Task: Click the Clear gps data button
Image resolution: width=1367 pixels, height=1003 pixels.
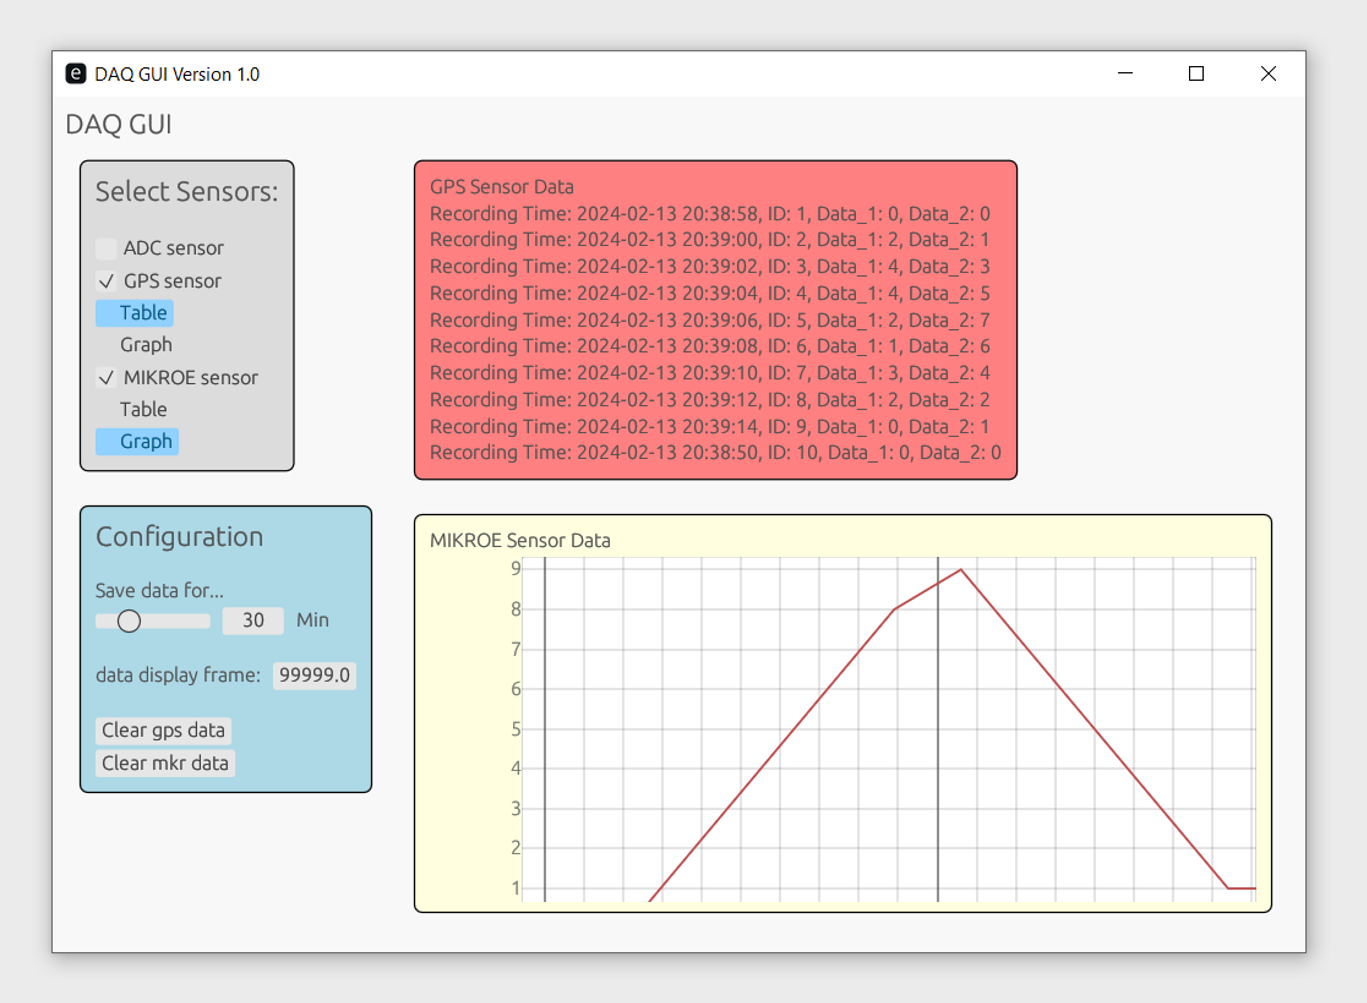Action: [163, 730]
